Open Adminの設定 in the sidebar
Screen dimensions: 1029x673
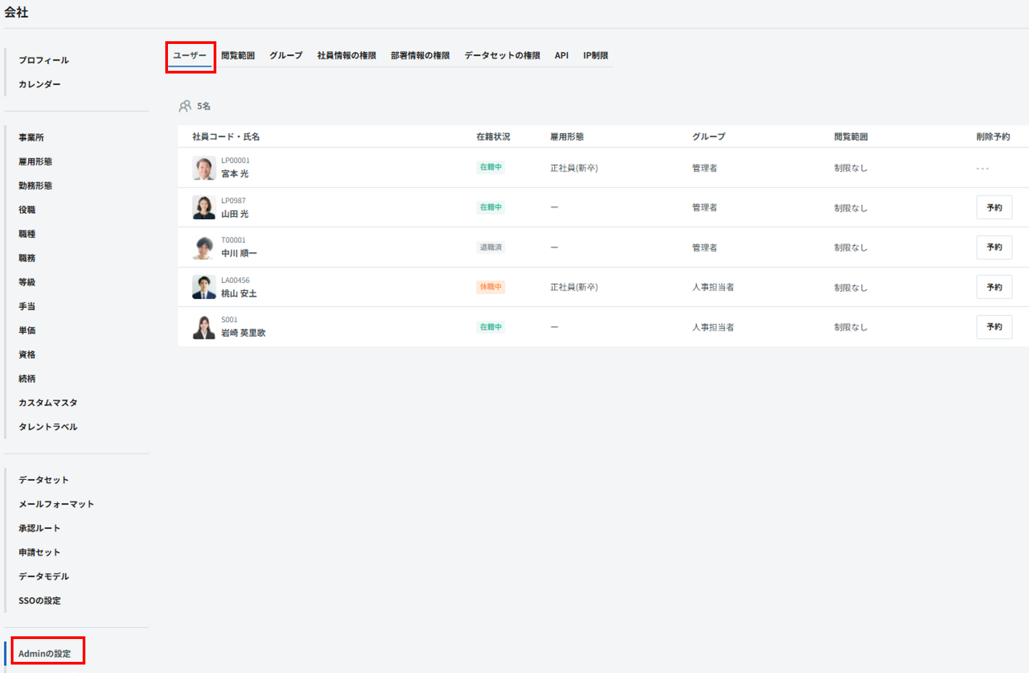point(45,654)
